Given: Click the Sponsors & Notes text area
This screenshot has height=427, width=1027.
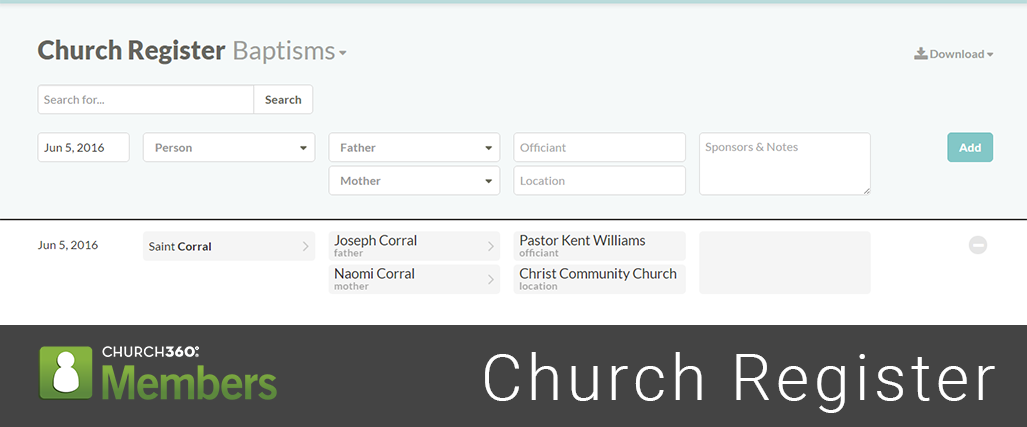Looking at the screenshot, I should [x=784, y=164].
